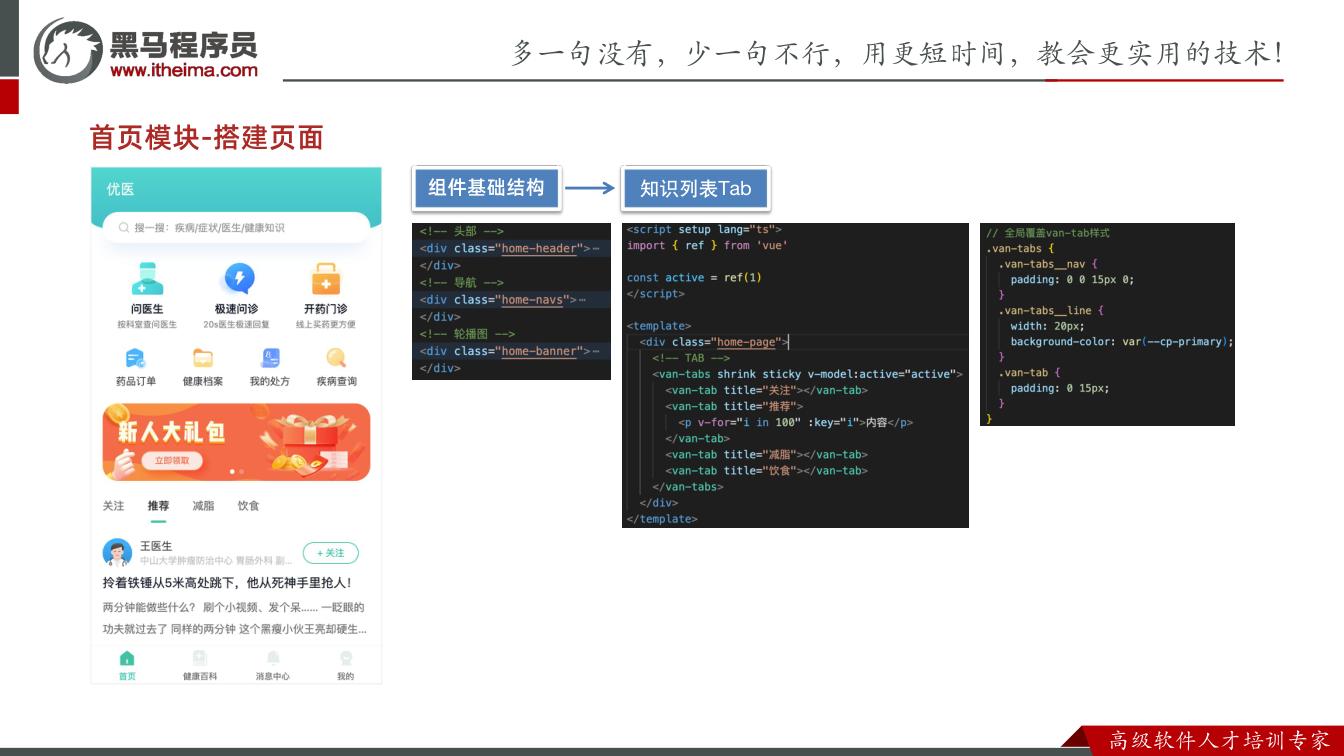Tap the 极速问诊 lightning icon
The width and height of the screenshot is (1344, 756).
(x=238, y=279)
